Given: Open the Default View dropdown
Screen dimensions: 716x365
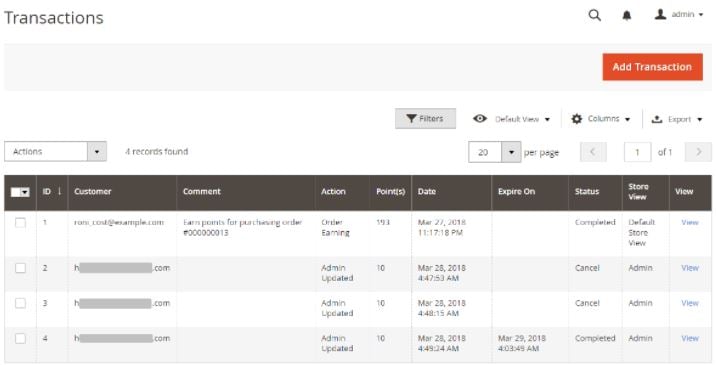Looking at the screenshot, I should [522, 119].
